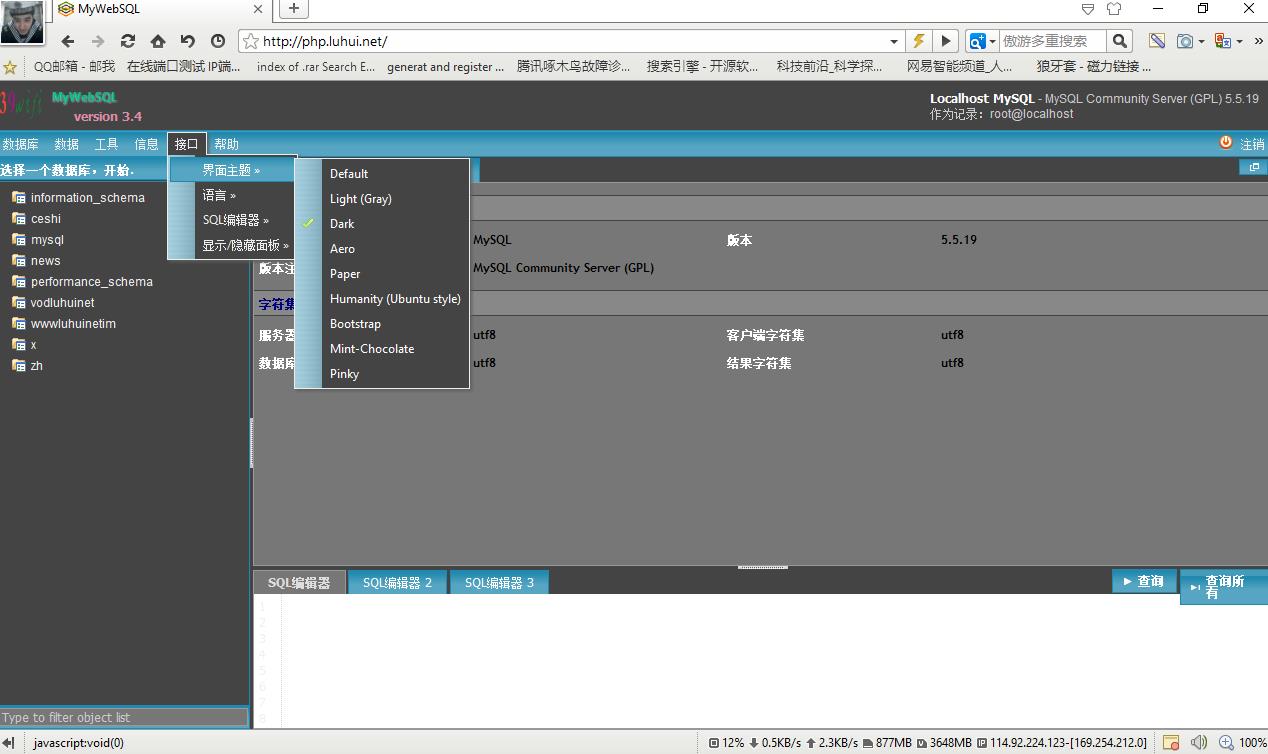Run the query with 查询 button

coord(1144,581)
